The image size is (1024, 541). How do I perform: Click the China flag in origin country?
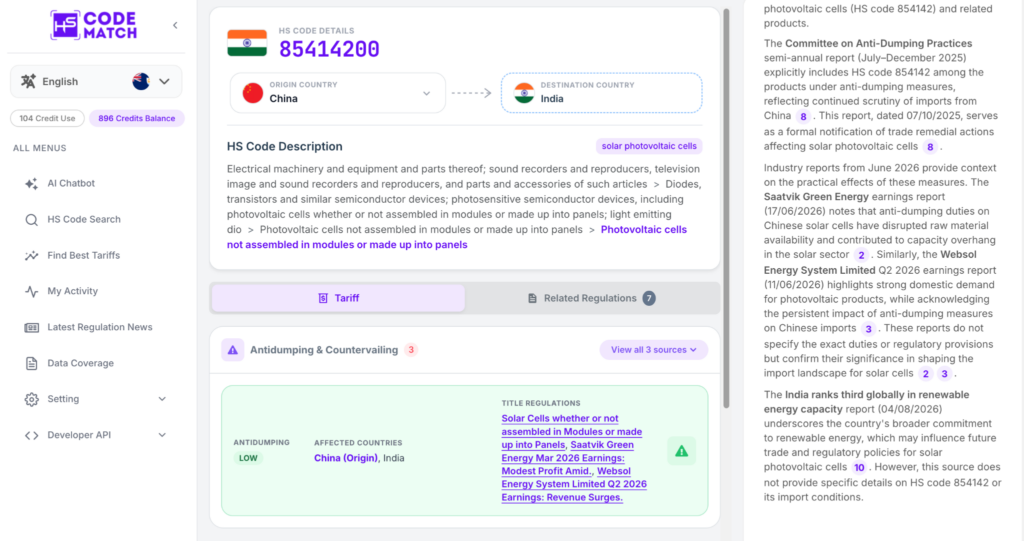coord(253,93)
